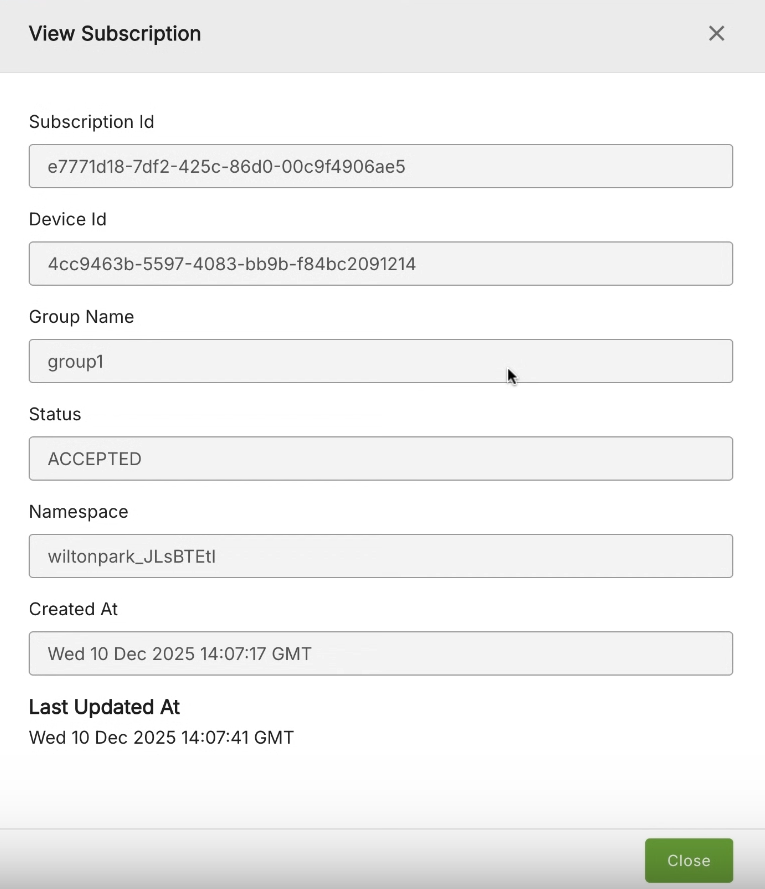Close the dialog with the X icon
This screenshot has width=765, height=889.
[716, 33]
